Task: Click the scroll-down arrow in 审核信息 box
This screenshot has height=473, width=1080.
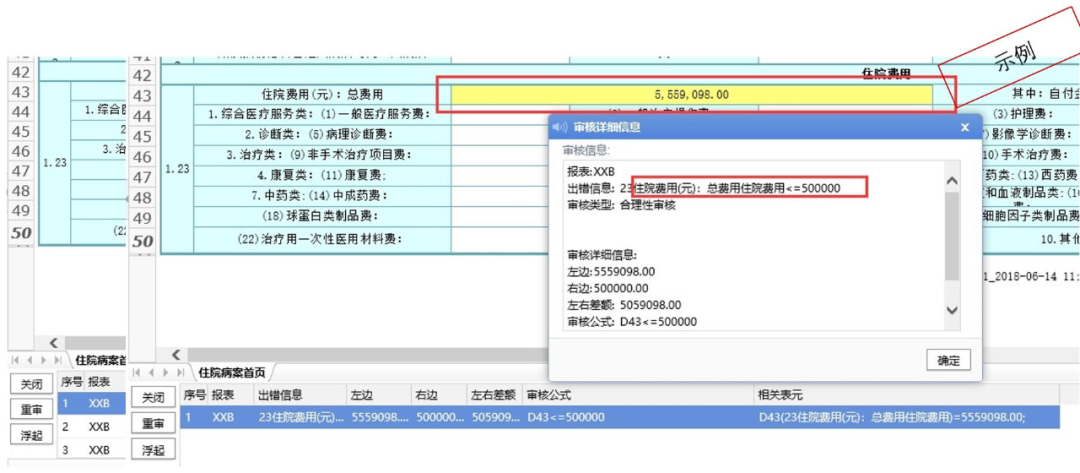Action: [951, 311]
